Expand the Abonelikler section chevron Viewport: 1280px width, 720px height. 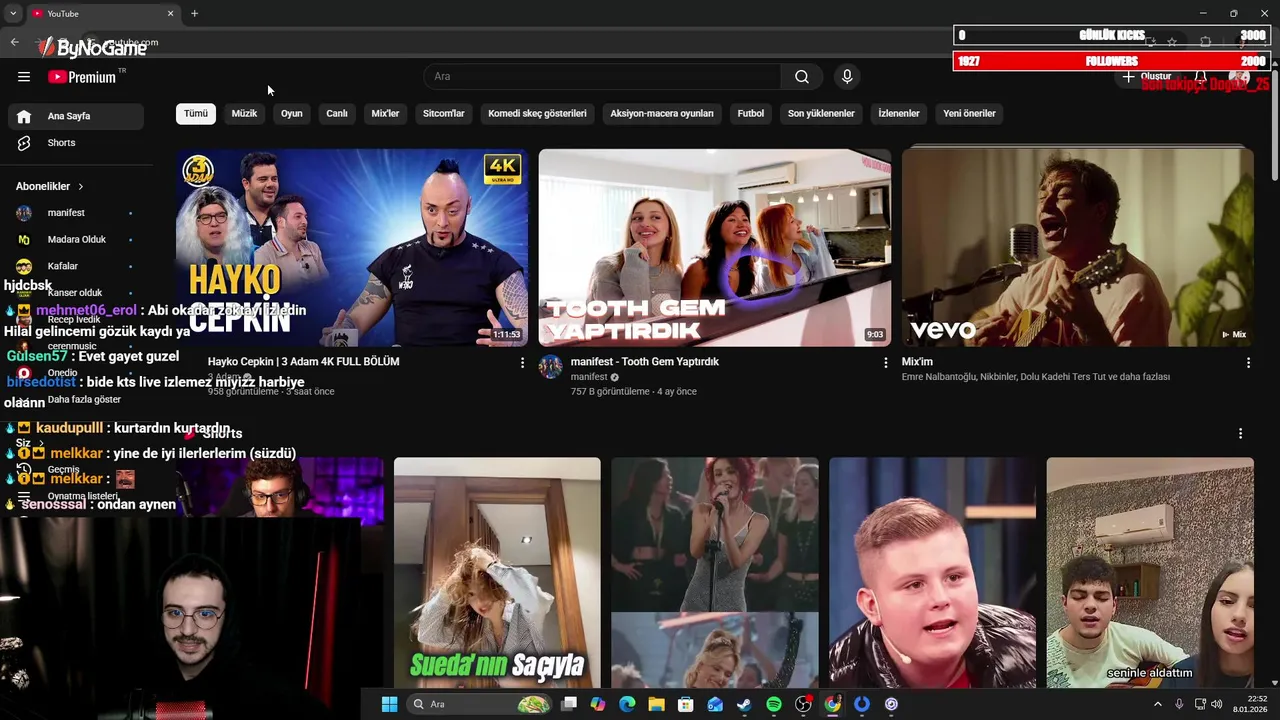pos(81,187)
